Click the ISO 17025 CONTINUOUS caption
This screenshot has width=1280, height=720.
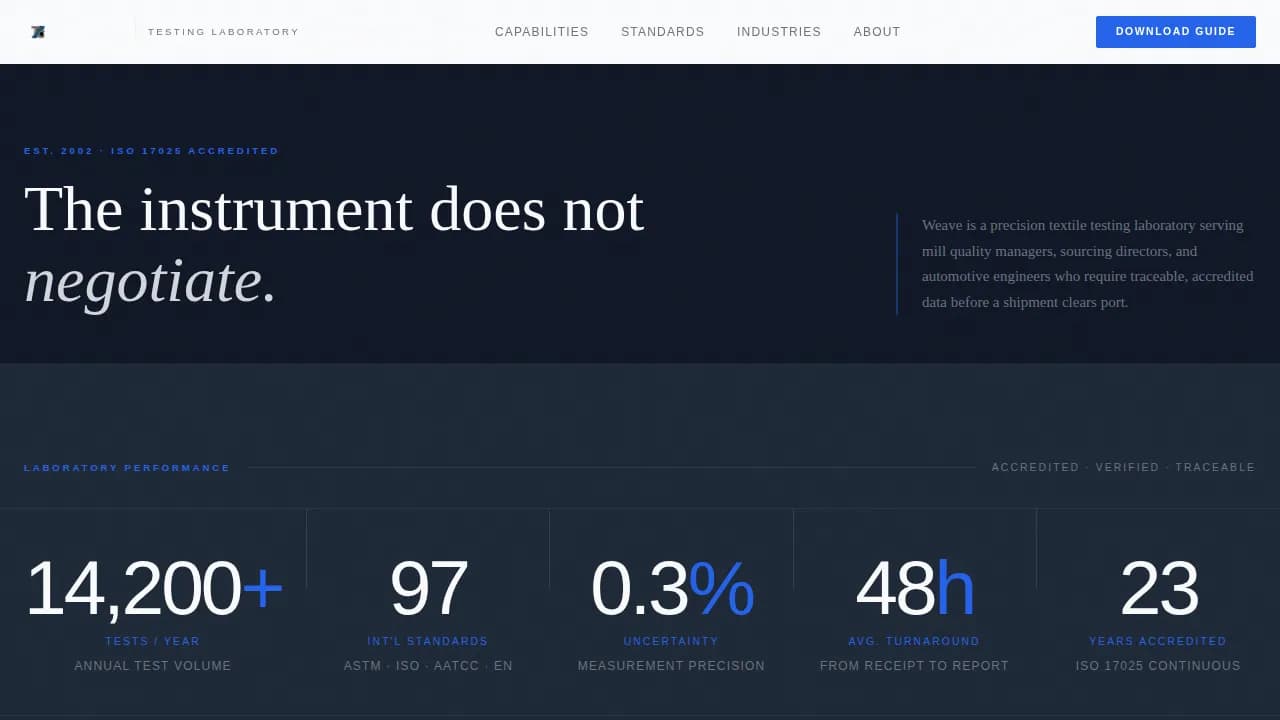tap(1158, 665)
